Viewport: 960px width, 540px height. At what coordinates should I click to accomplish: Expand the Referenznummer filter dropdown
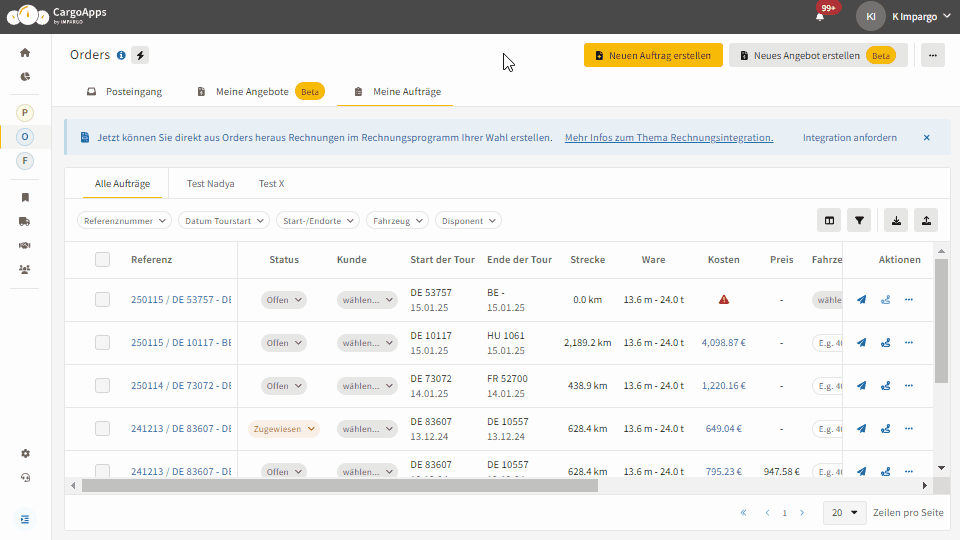(124, 220)
